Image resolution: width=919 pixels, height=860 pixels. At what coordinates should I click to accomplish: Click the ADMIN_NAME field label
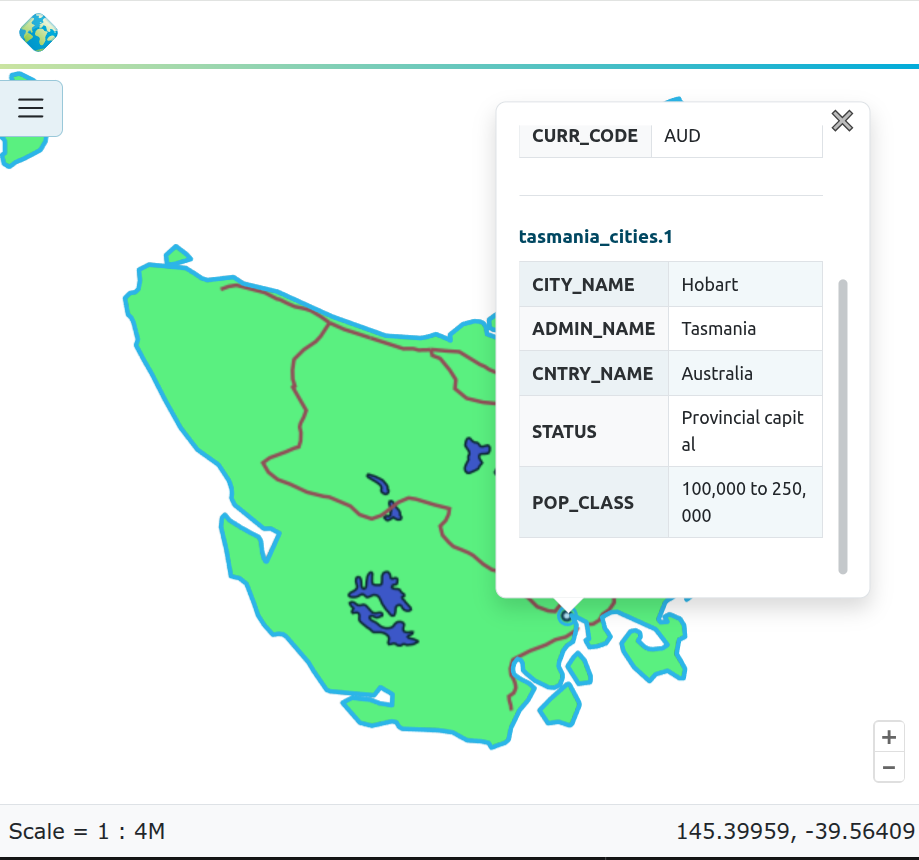[x=593, y=329]
